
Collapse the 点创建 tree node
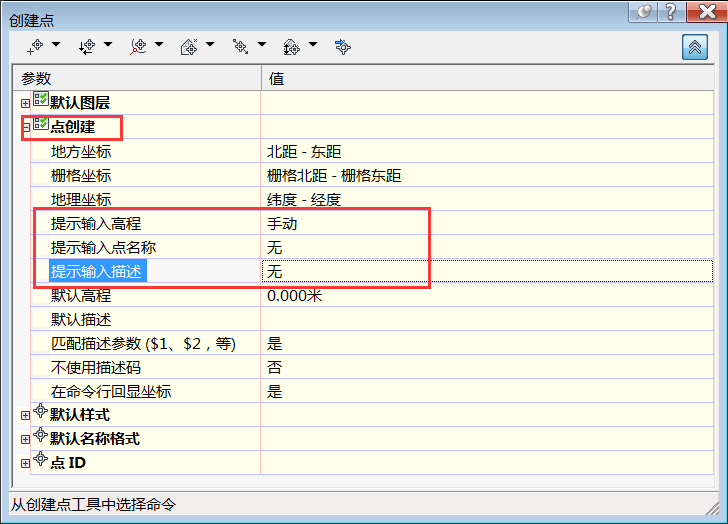point(26,127)
